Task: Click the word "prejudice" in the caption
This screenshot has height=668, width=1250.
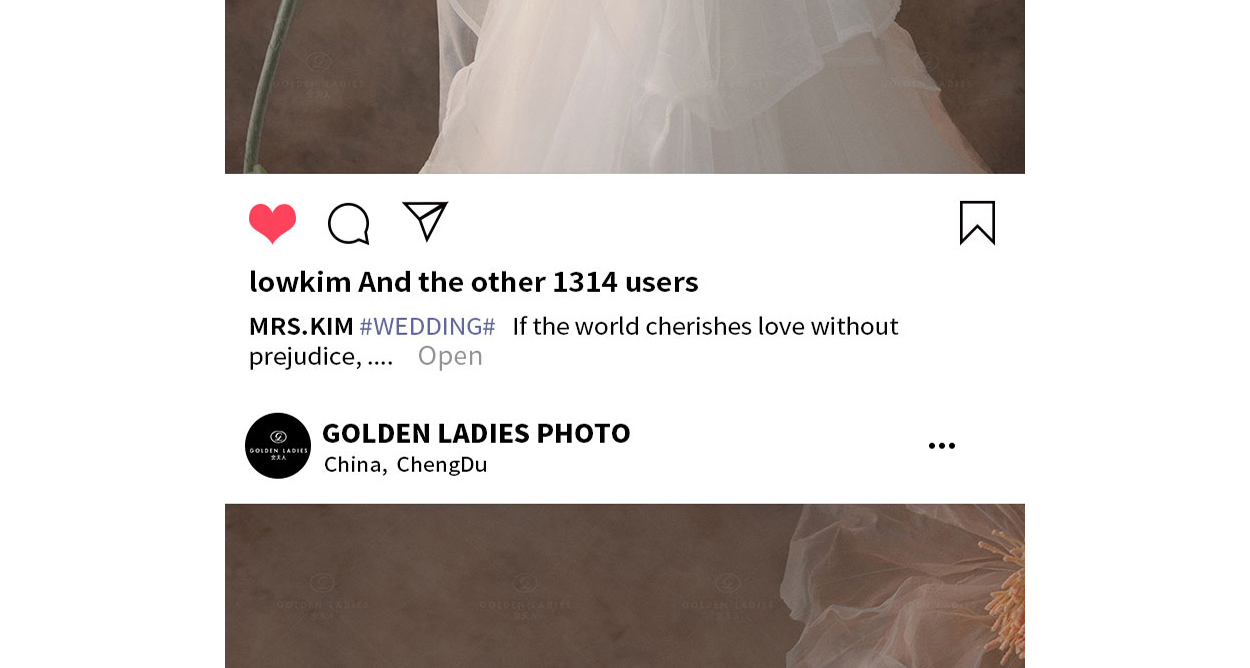Action: 305,356
